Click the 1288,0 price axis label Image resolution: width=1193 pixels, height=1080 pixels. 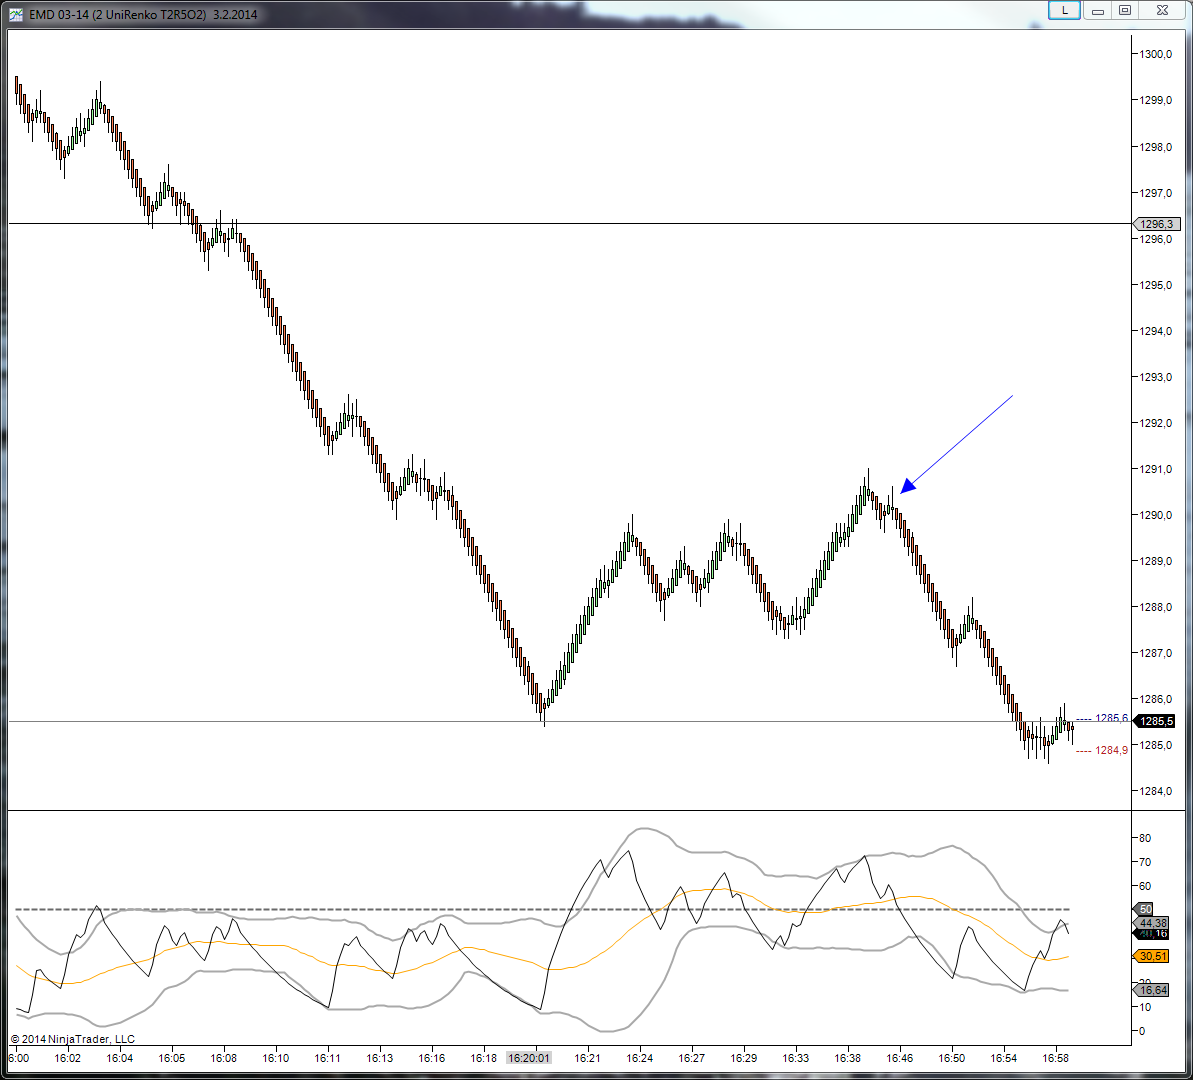click(1156, 607)
